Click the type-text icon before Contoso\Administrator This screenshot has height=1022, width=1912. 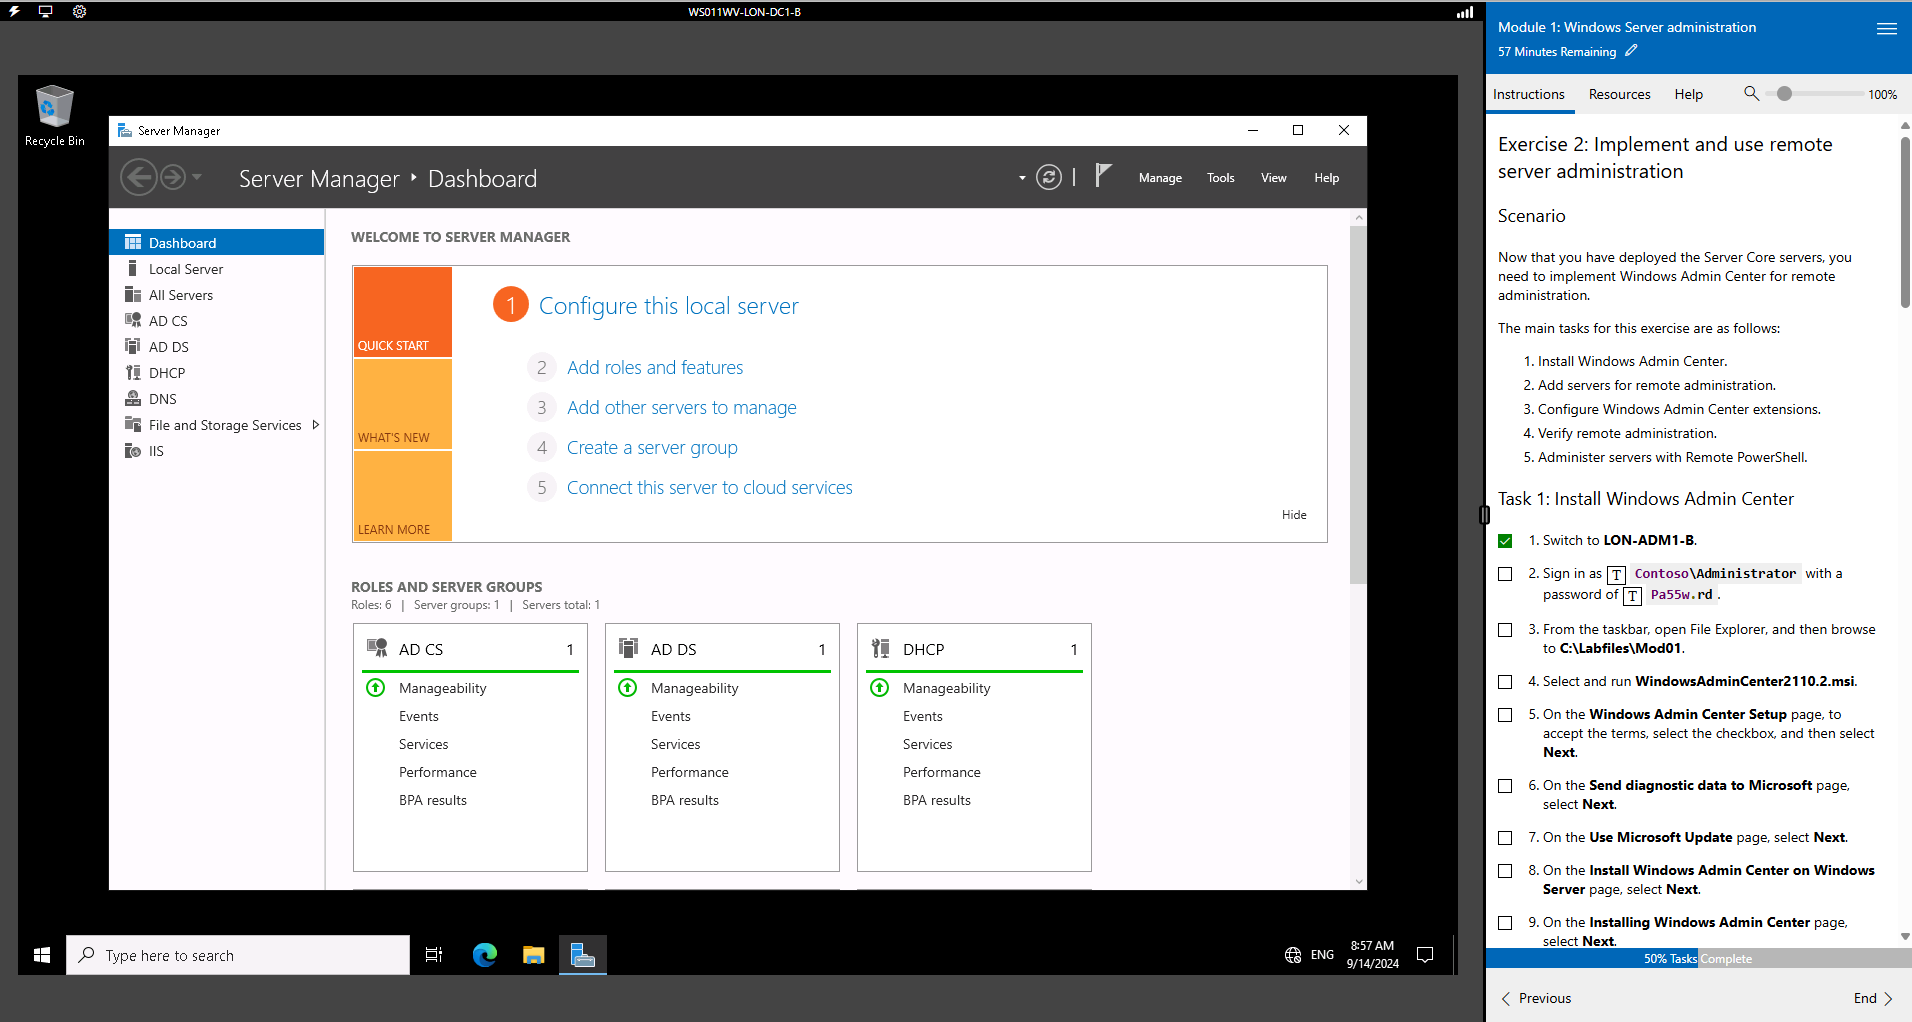coord(1616,575)
